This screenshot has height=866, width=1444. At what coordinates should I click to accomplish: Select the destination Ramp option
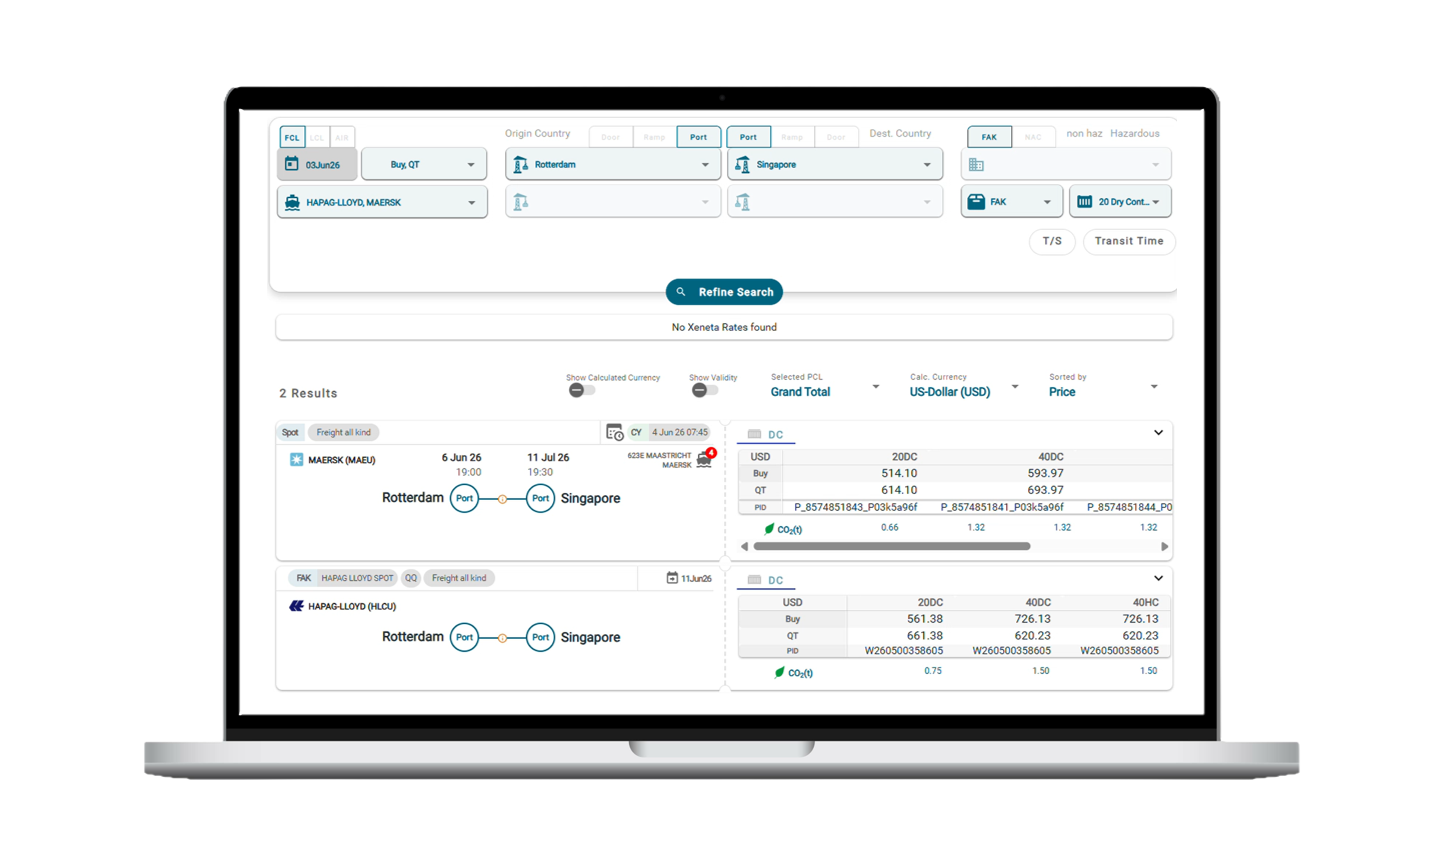point(792,137)
